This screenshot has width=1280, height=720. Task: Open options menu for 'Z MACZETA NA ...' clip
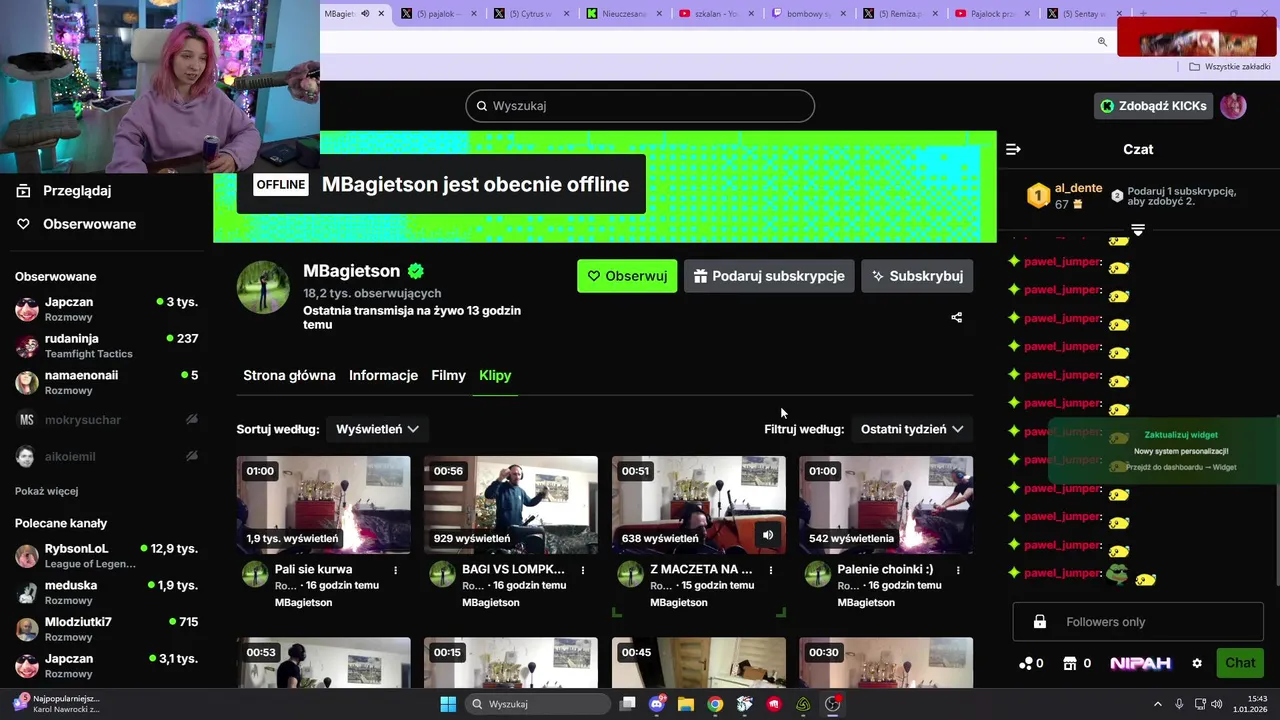click(x=770, y=570)
